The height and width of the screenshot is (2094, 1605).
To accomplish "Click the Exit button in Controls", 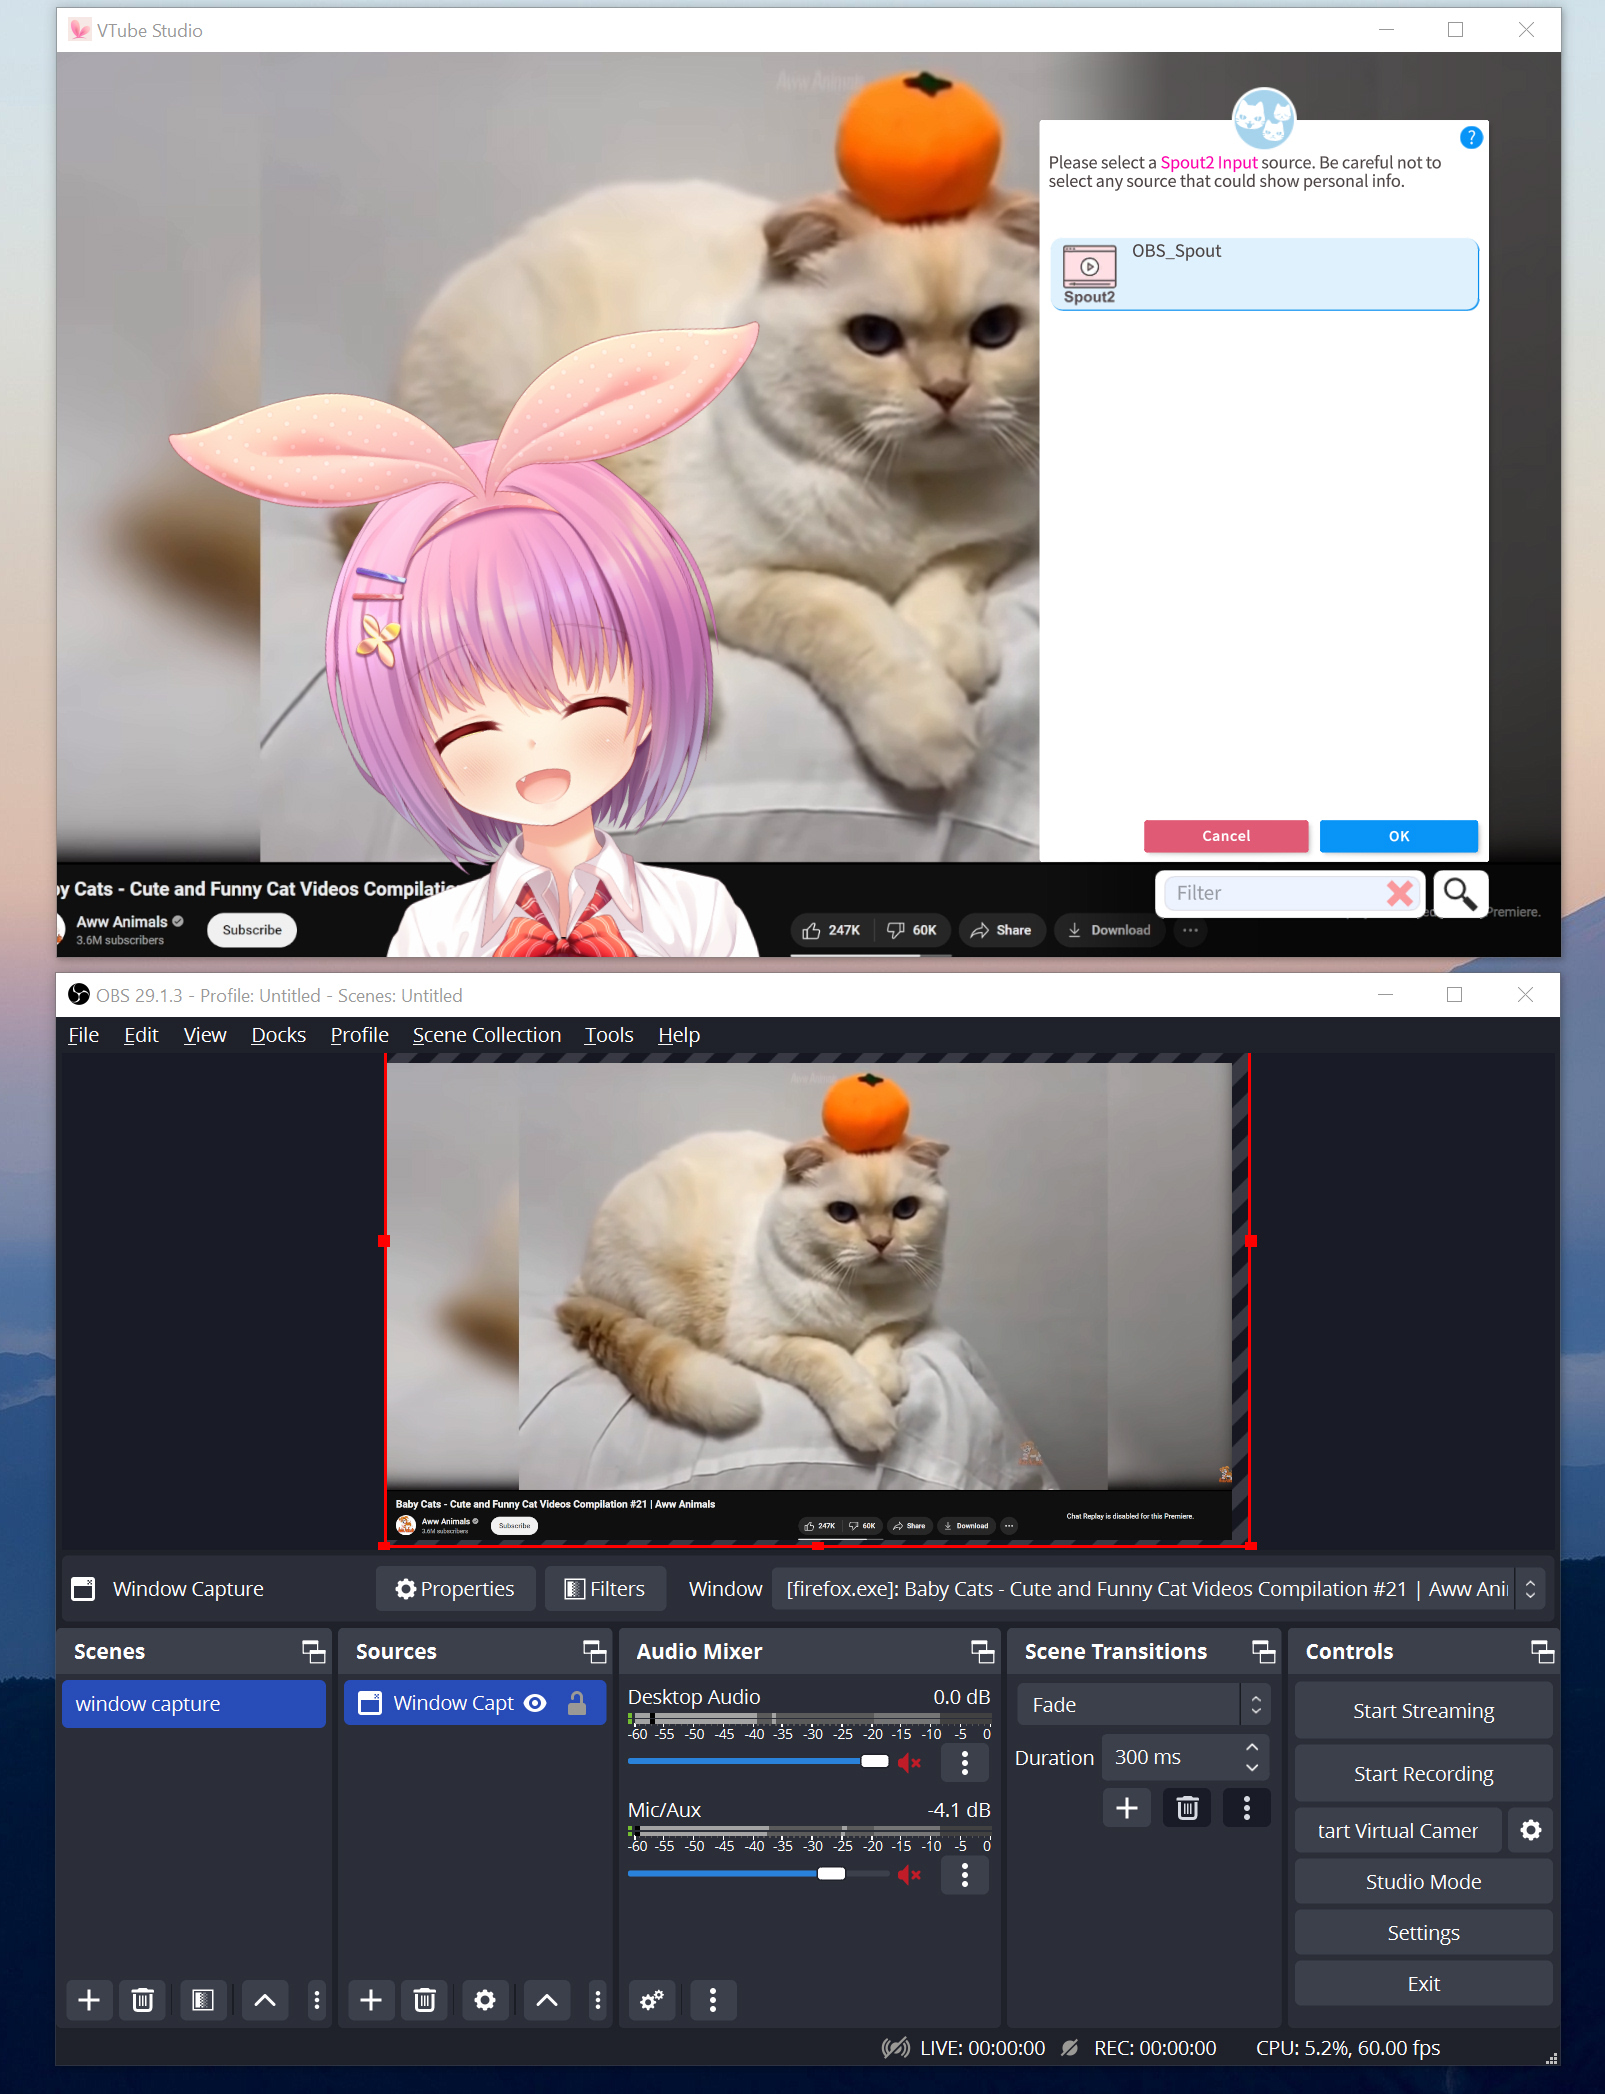I will [1423, 1983].
